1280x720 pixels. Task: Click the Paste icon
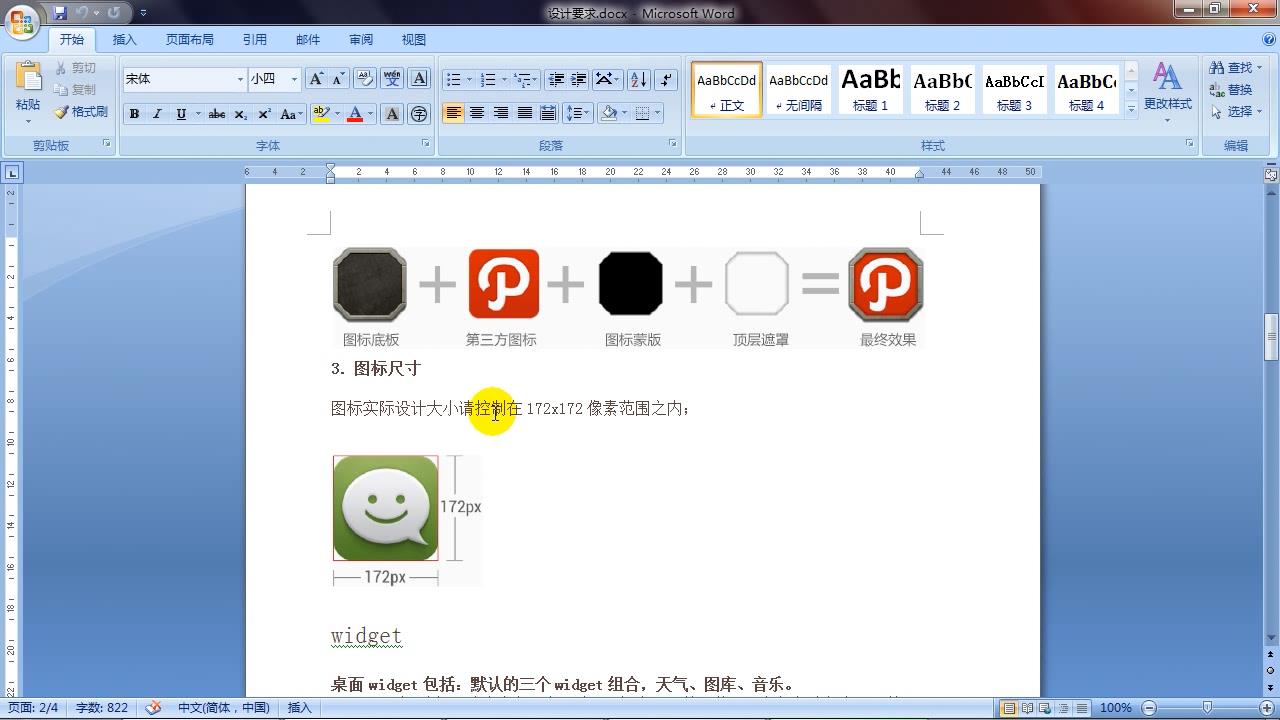(28, 78)
